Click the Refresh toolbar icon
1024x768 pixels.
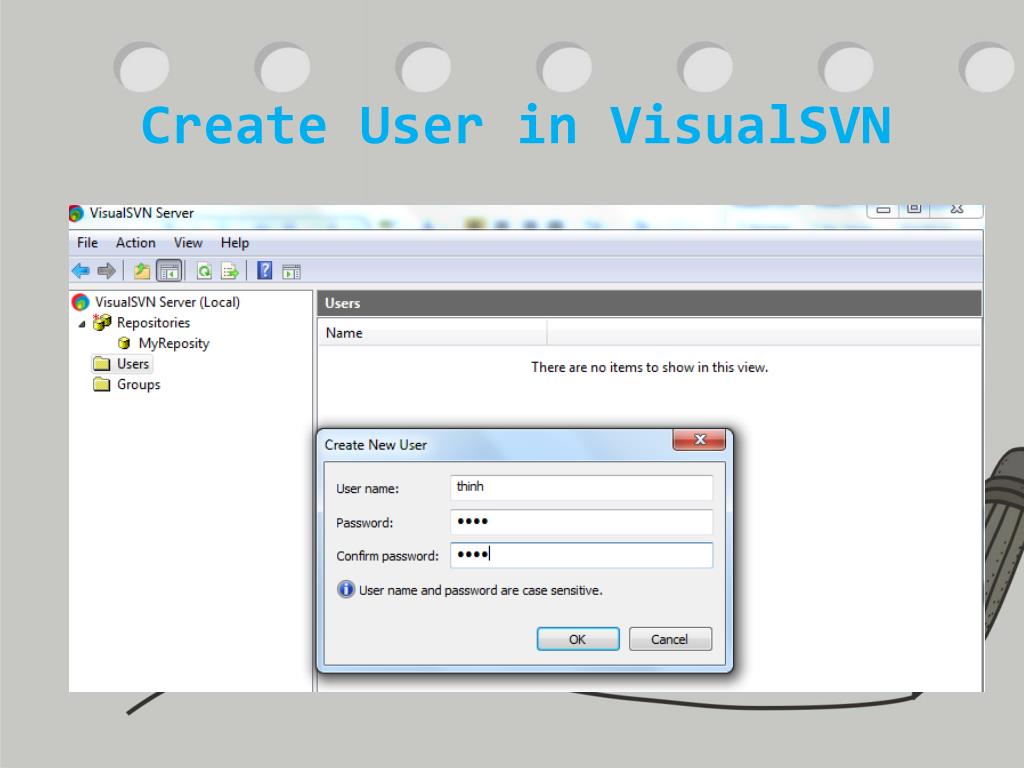click(204, 270)
